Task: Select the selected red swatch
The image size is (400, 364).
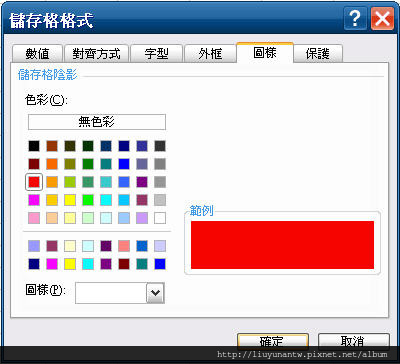Action: [34, 182]
